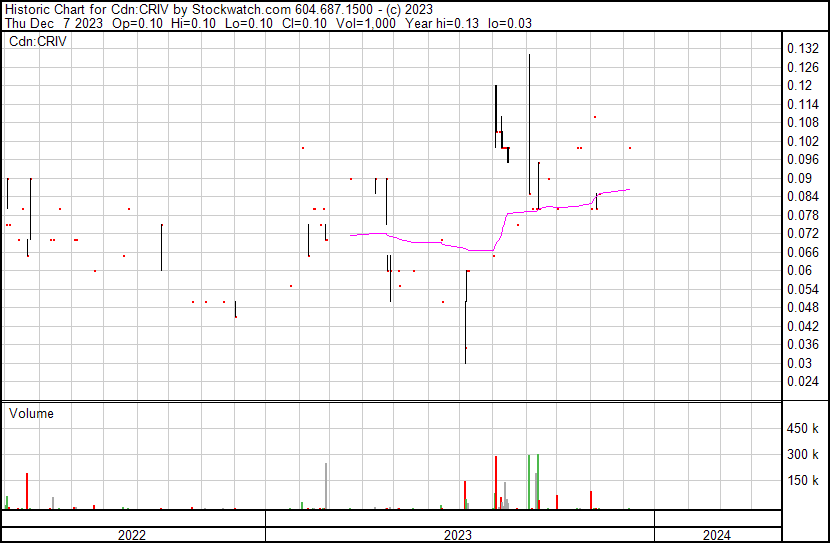
Task: Click the 300 k volume axis label
Action: click(x=803, y=455)
